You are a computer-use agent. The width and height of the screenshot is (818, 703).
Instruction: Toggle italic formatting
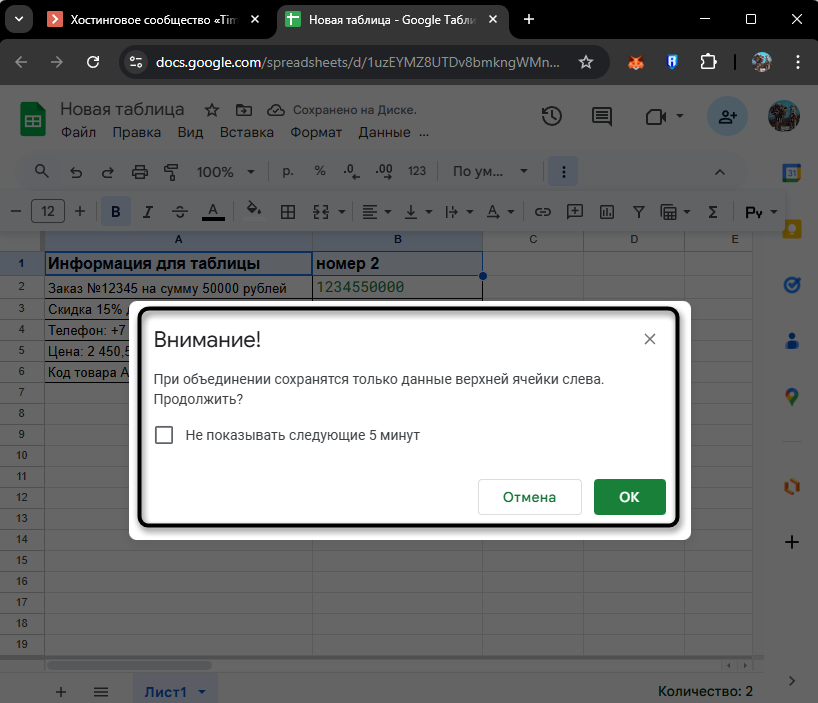click(148, 212)
